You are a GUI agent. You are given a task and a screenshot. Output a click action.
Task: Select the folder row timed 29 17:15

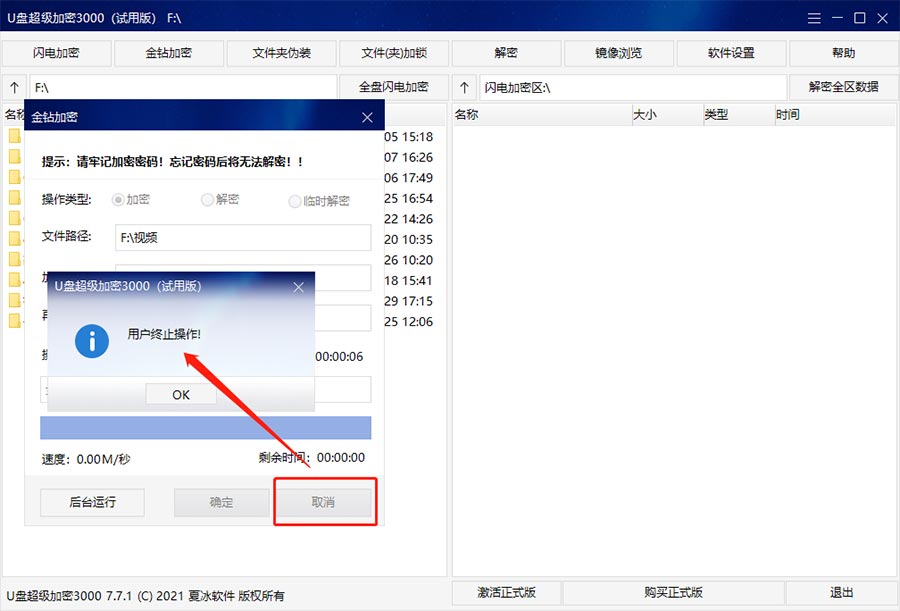coord(409,301)
